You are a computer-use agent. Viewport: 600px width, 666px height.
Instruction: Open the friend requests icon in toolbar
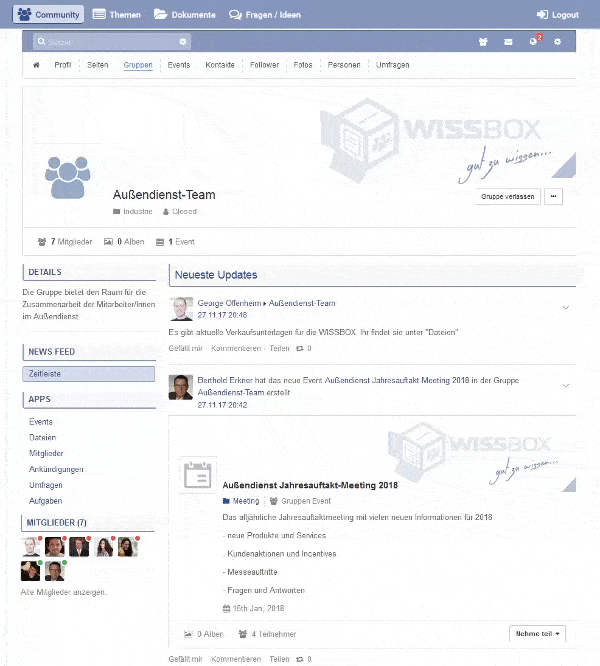click(x=481, y=42)
